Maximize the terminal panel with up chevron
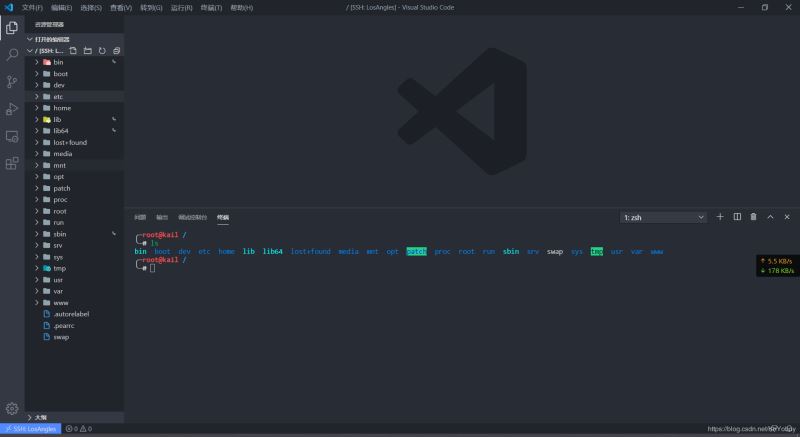800x437 pixels. tap(770, 217)
